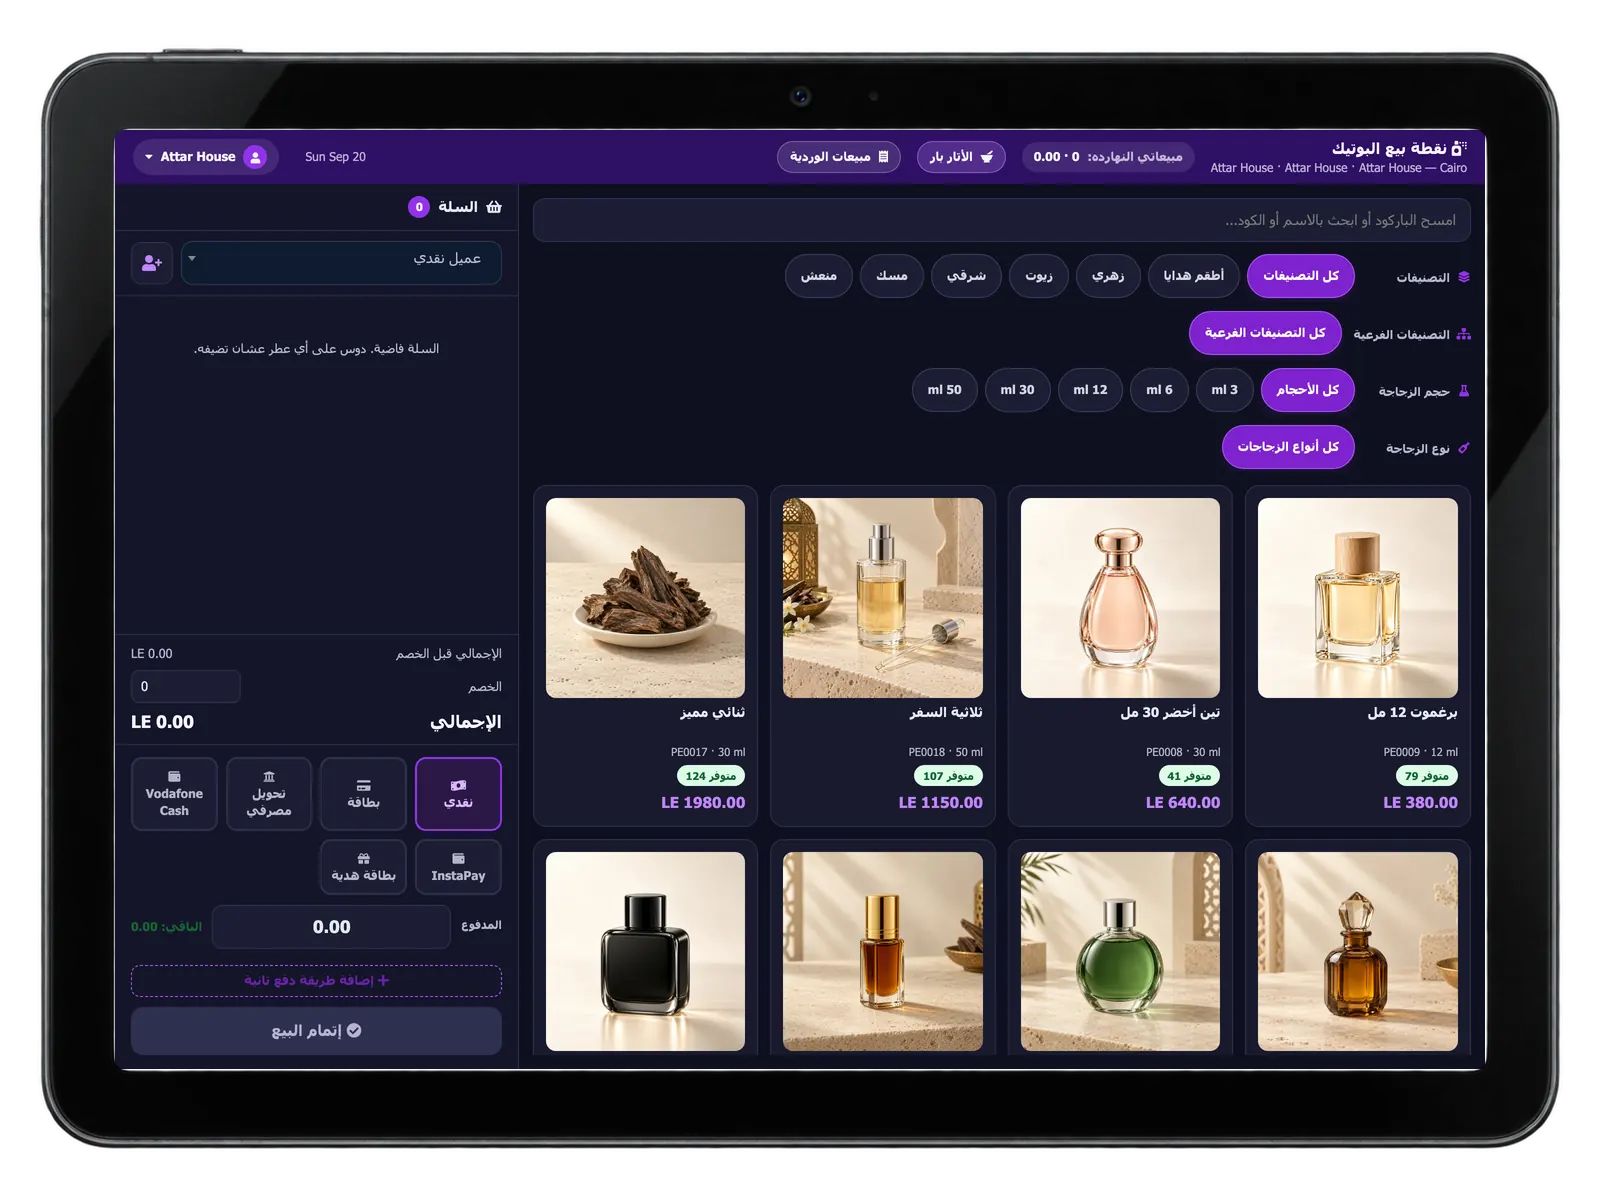Click the flask icon beside حجم الزجاجة
Image resolution: width=1600 pixels, height=1200 pixels.
click(1464, 391)
